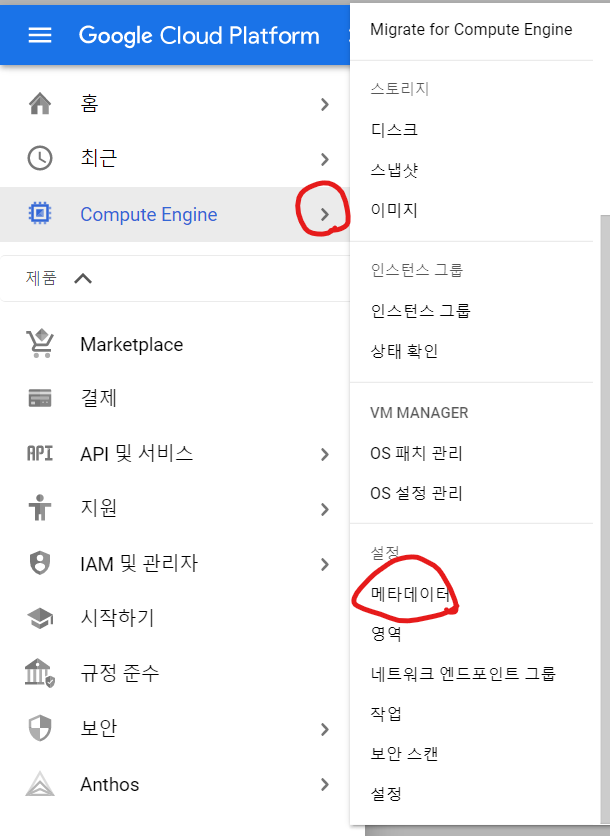
Task: Click the Marketplace shopping cart icon
Action: [x=40, y=344]
